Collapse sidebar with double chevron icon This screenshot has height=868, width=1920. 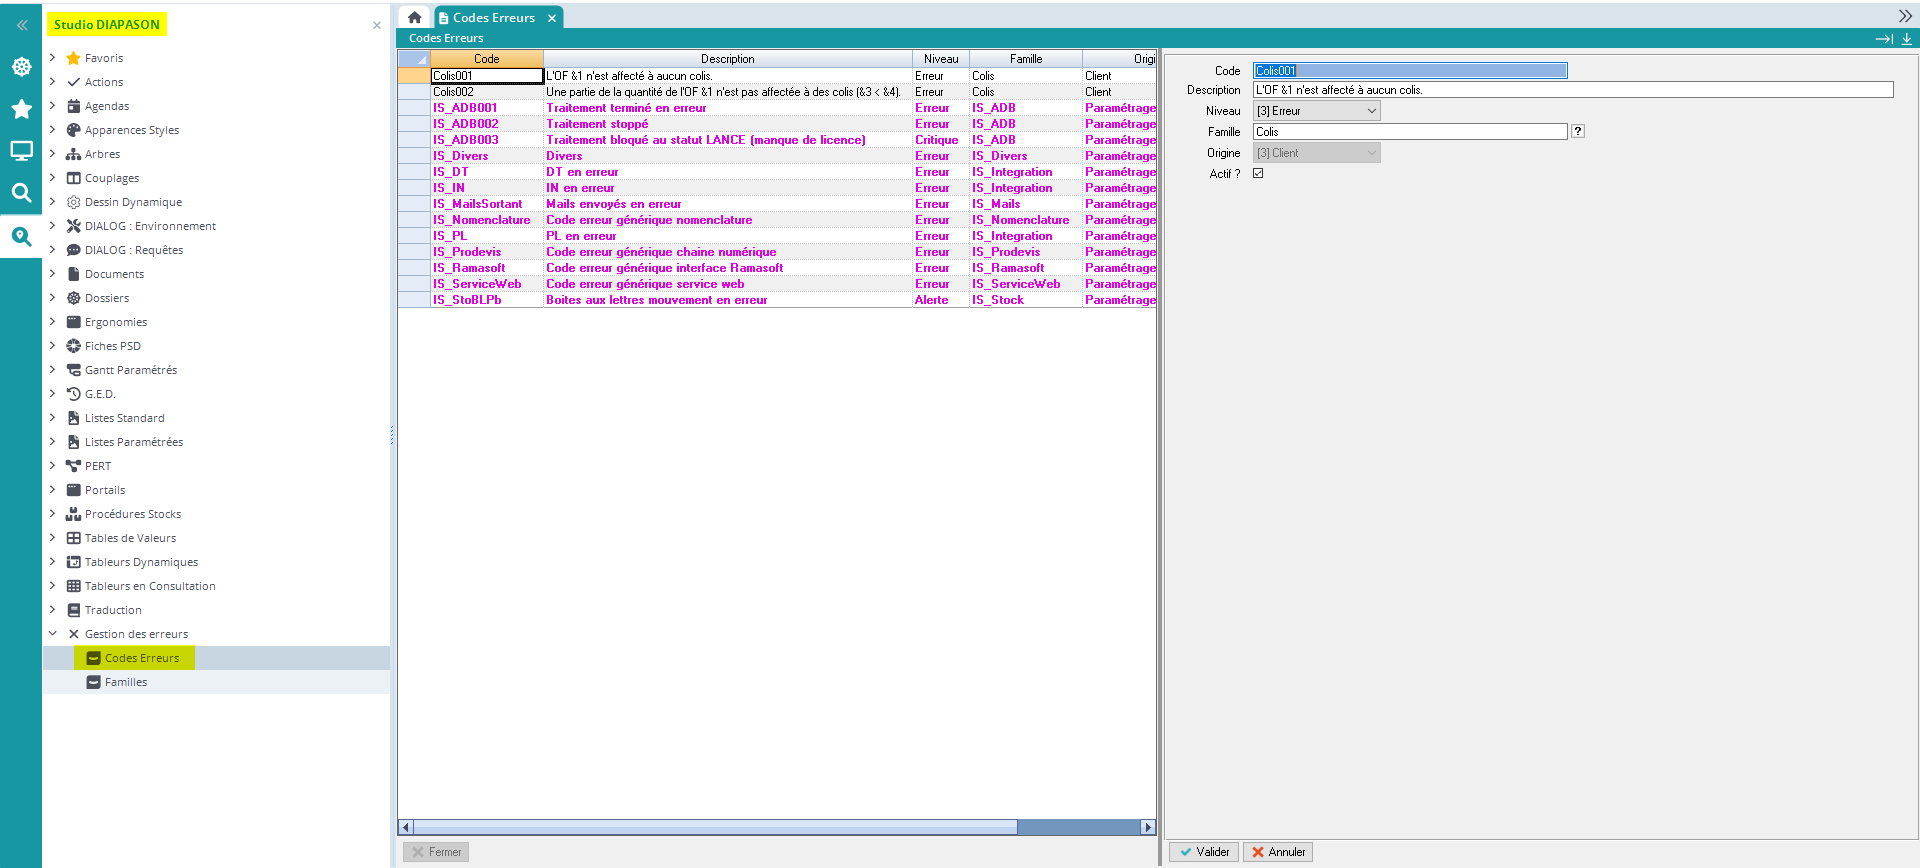coord(21,25)
